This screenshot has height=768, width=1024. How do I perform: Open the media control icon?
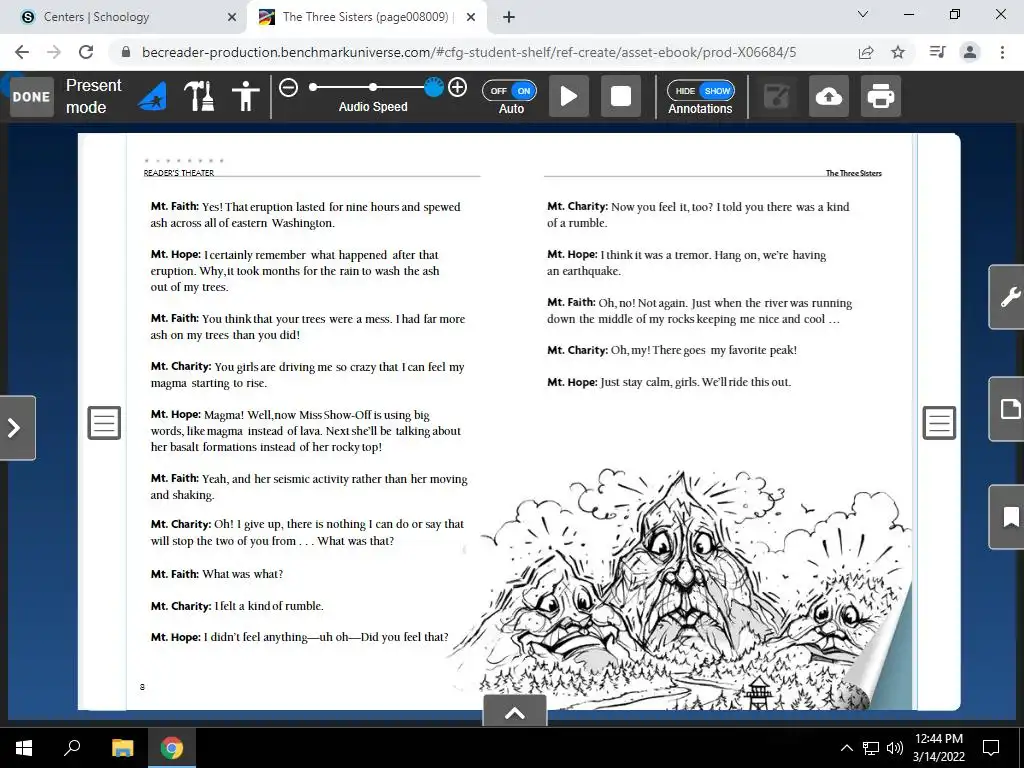pos(937,52)
